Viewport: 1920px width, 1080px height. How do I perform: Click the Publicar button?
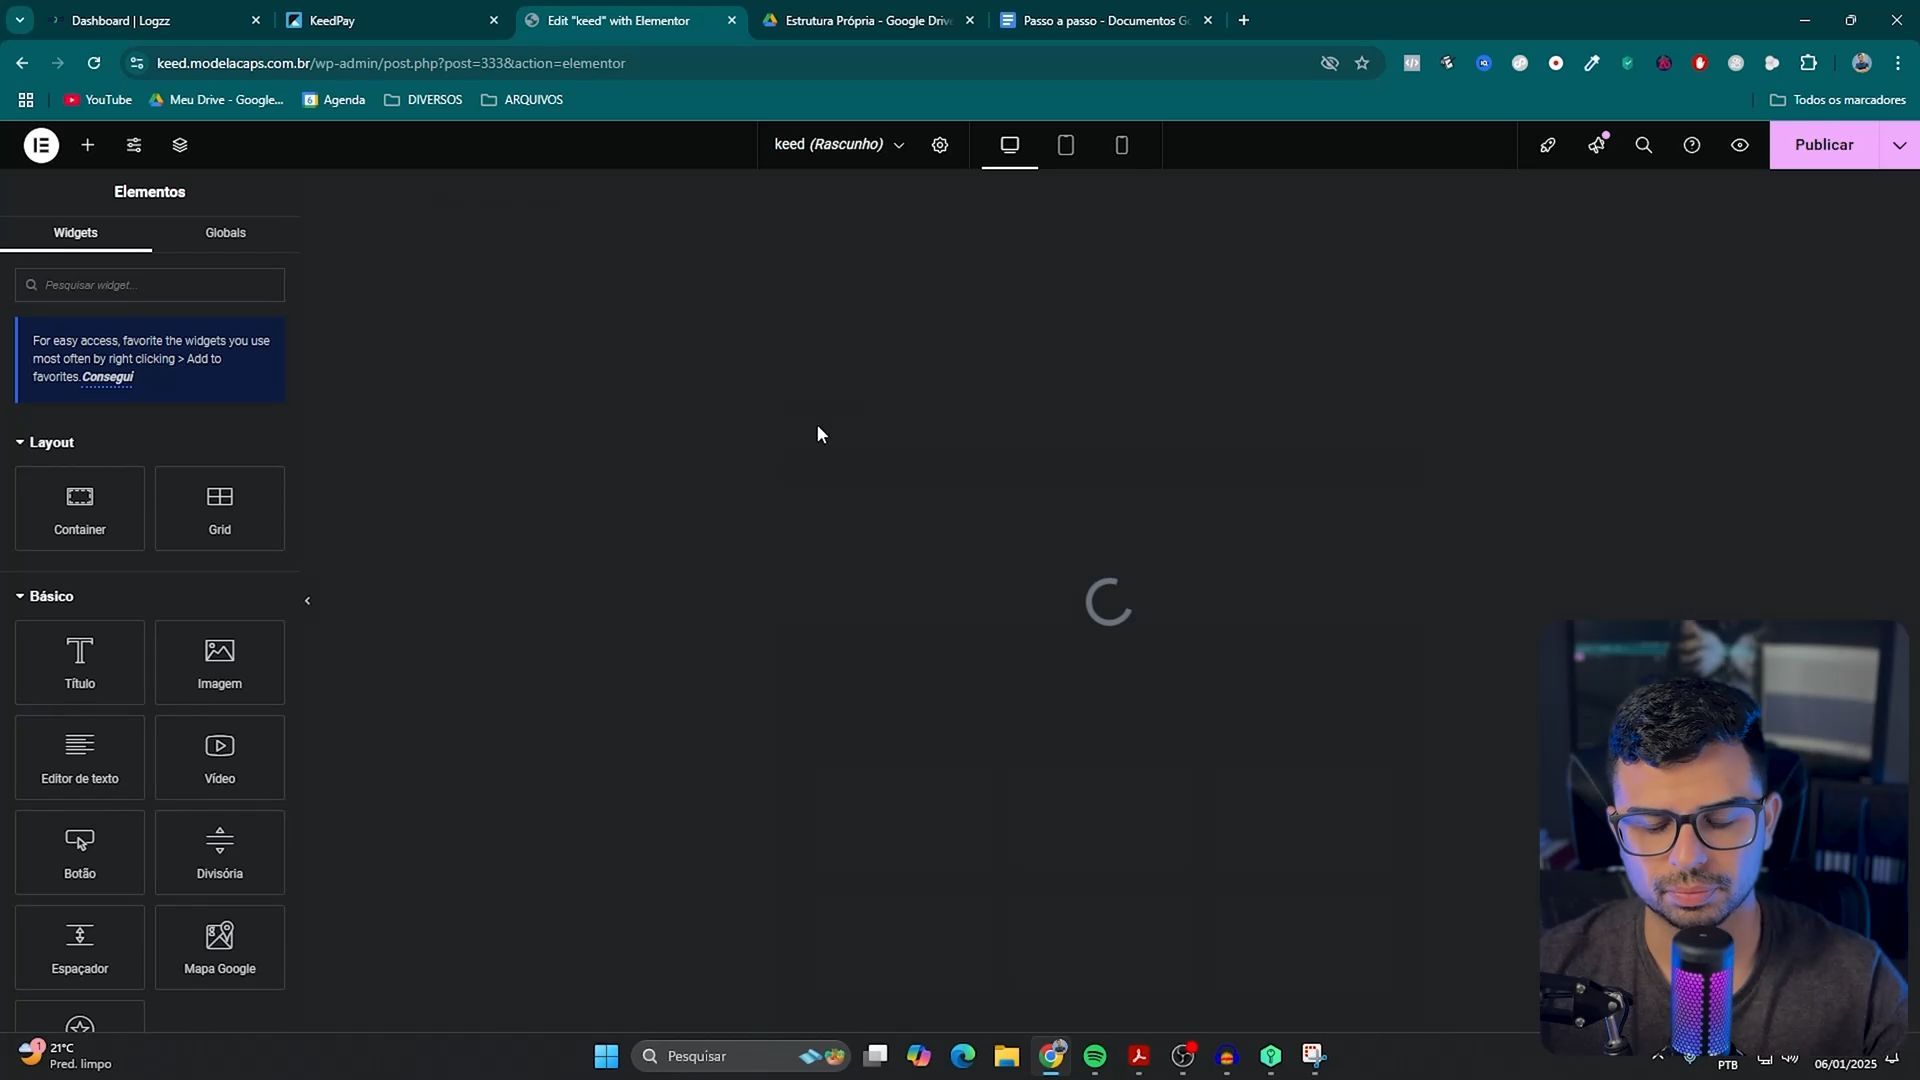point(1824,145)
